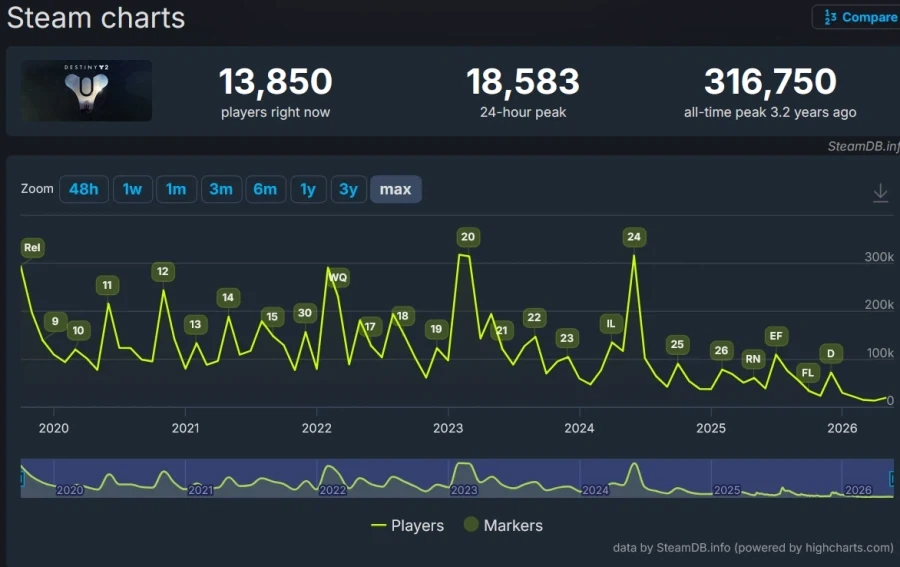Click the RN chart marker
The height and width of the screenshot is (567, 900).
point(753,359)
